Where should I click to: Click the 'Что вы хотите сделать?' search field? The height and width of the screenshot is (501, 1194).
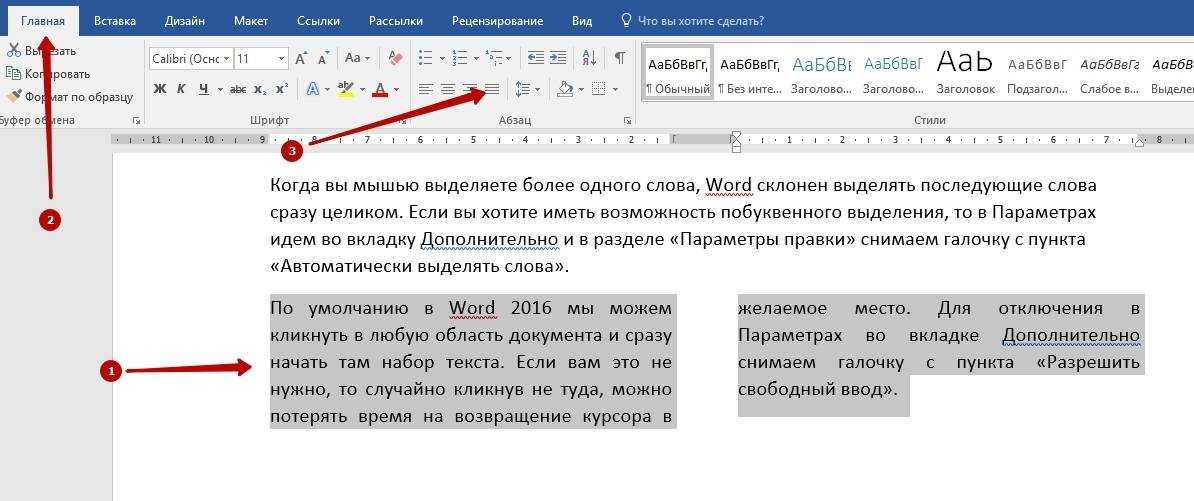(x=700, y=20)
